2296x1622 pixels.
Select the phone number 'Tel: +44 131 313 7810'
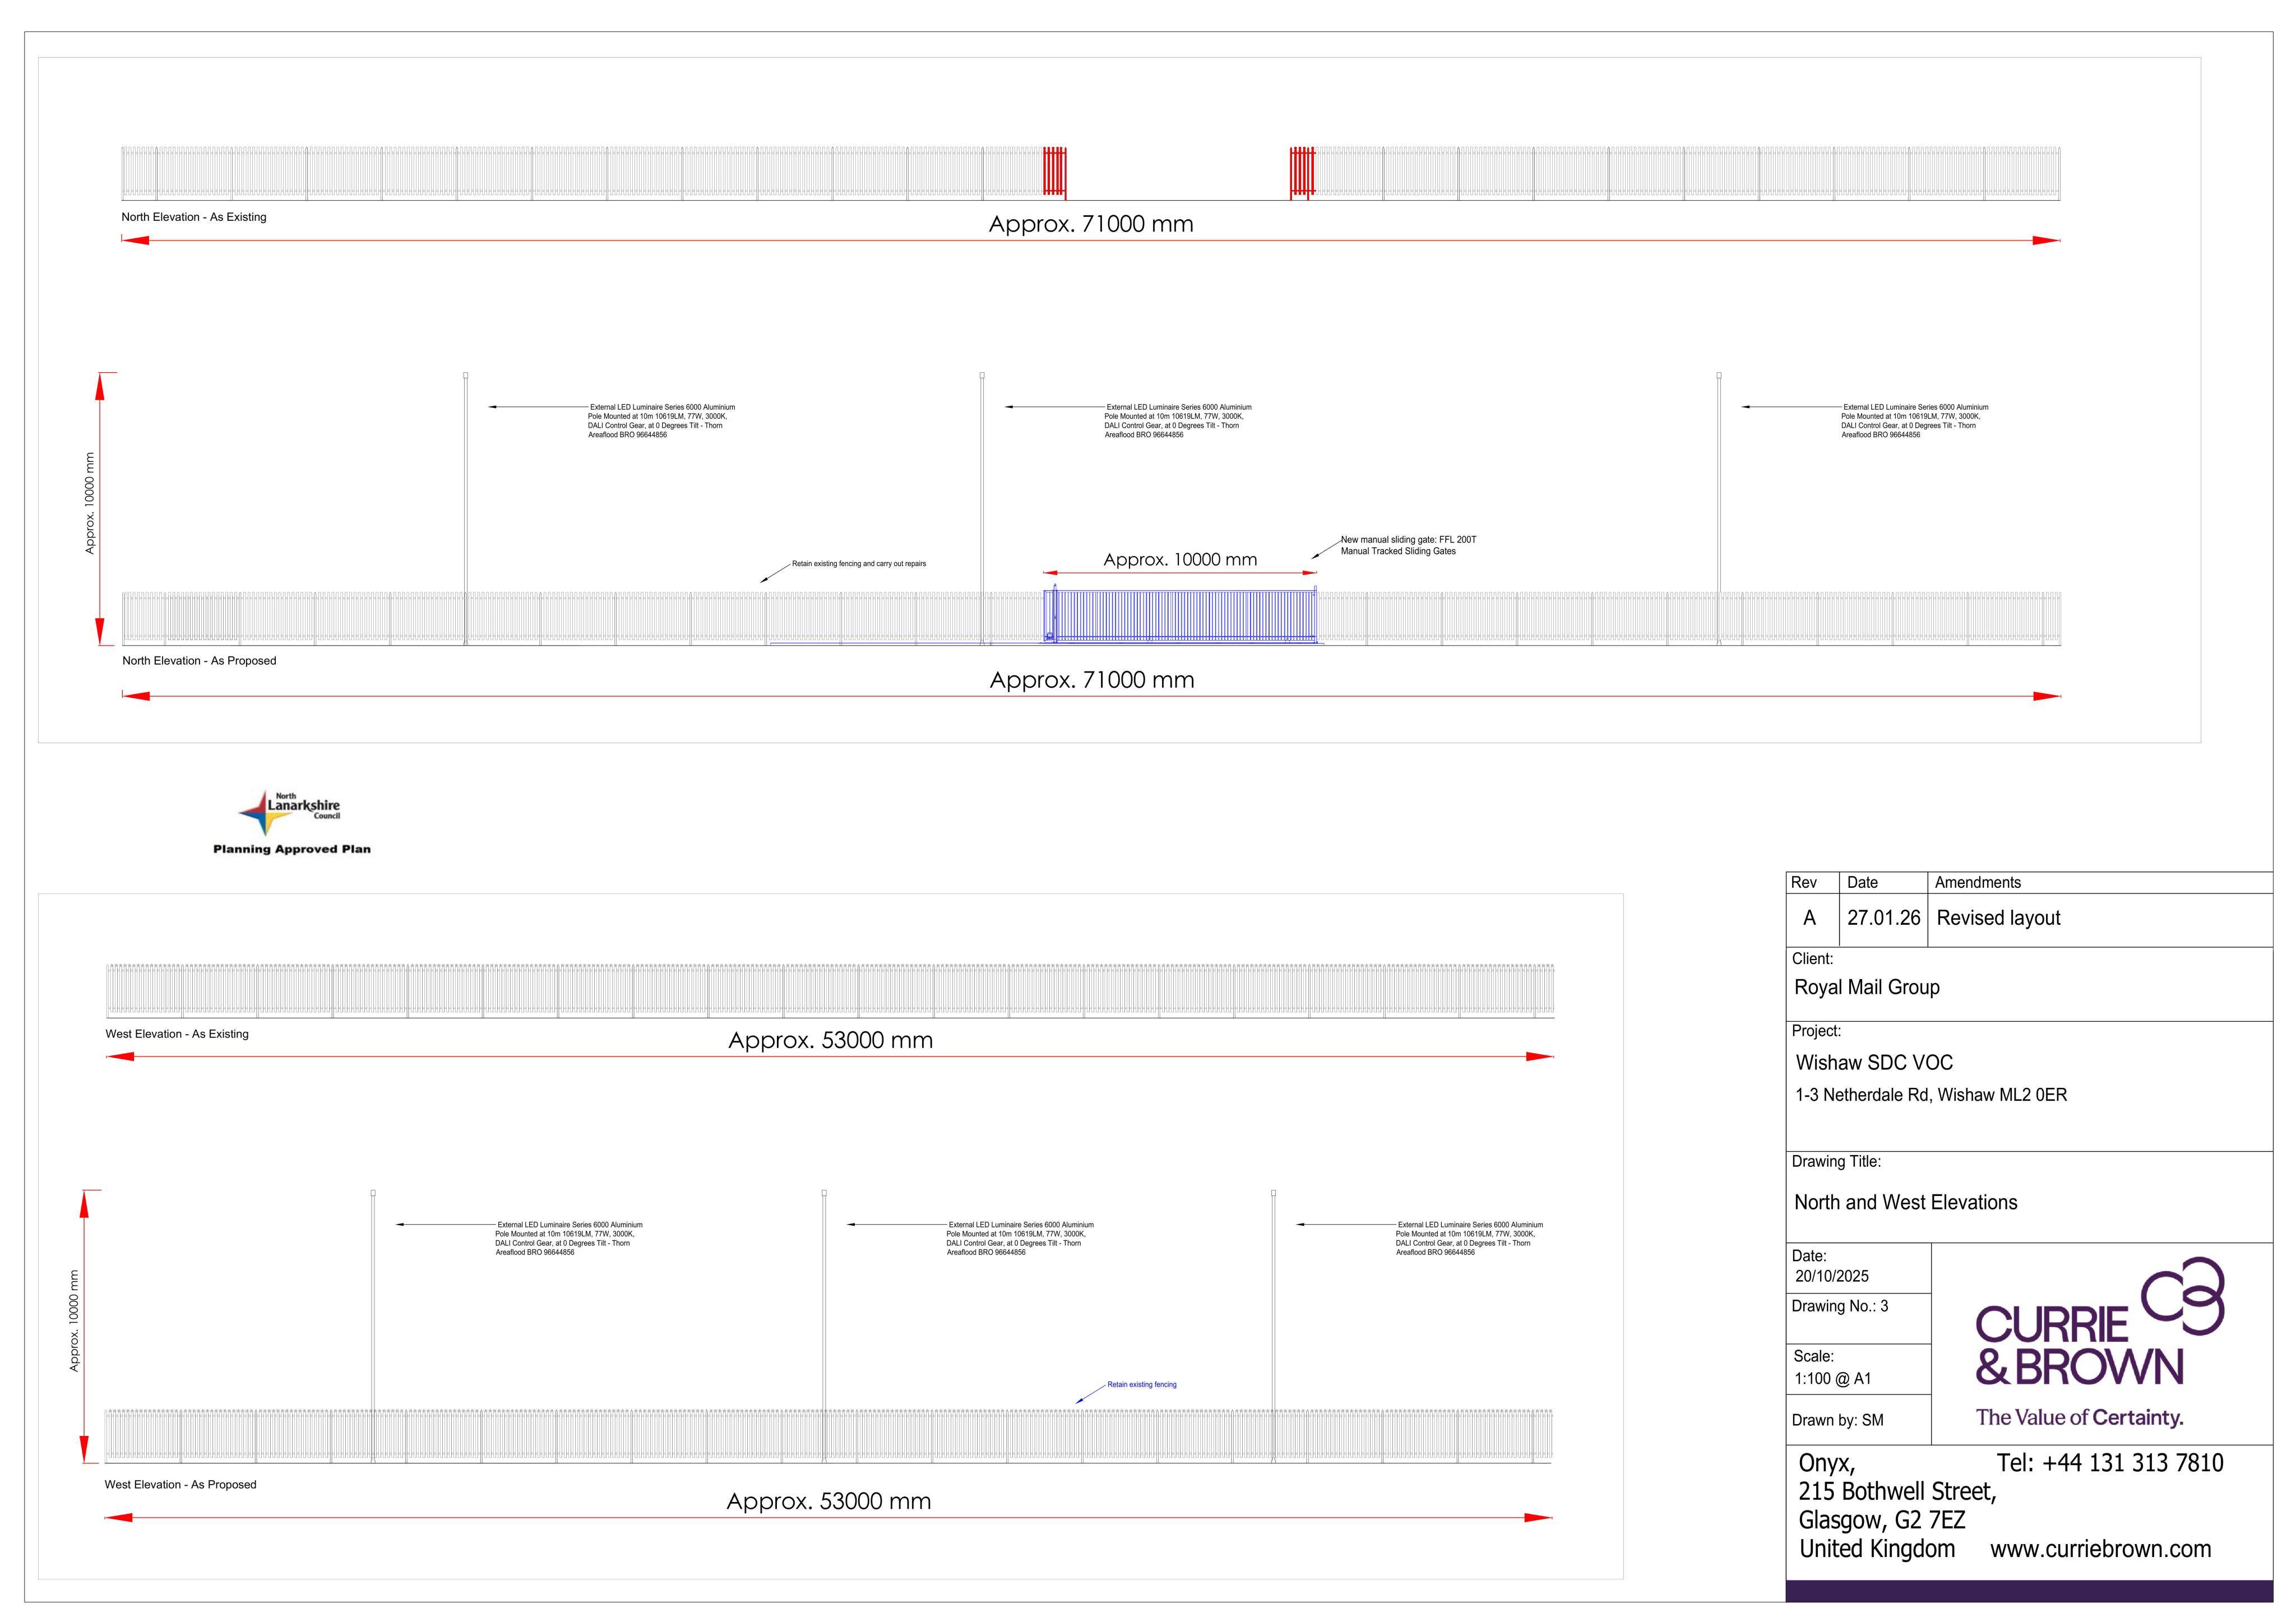point(2110,1464)
